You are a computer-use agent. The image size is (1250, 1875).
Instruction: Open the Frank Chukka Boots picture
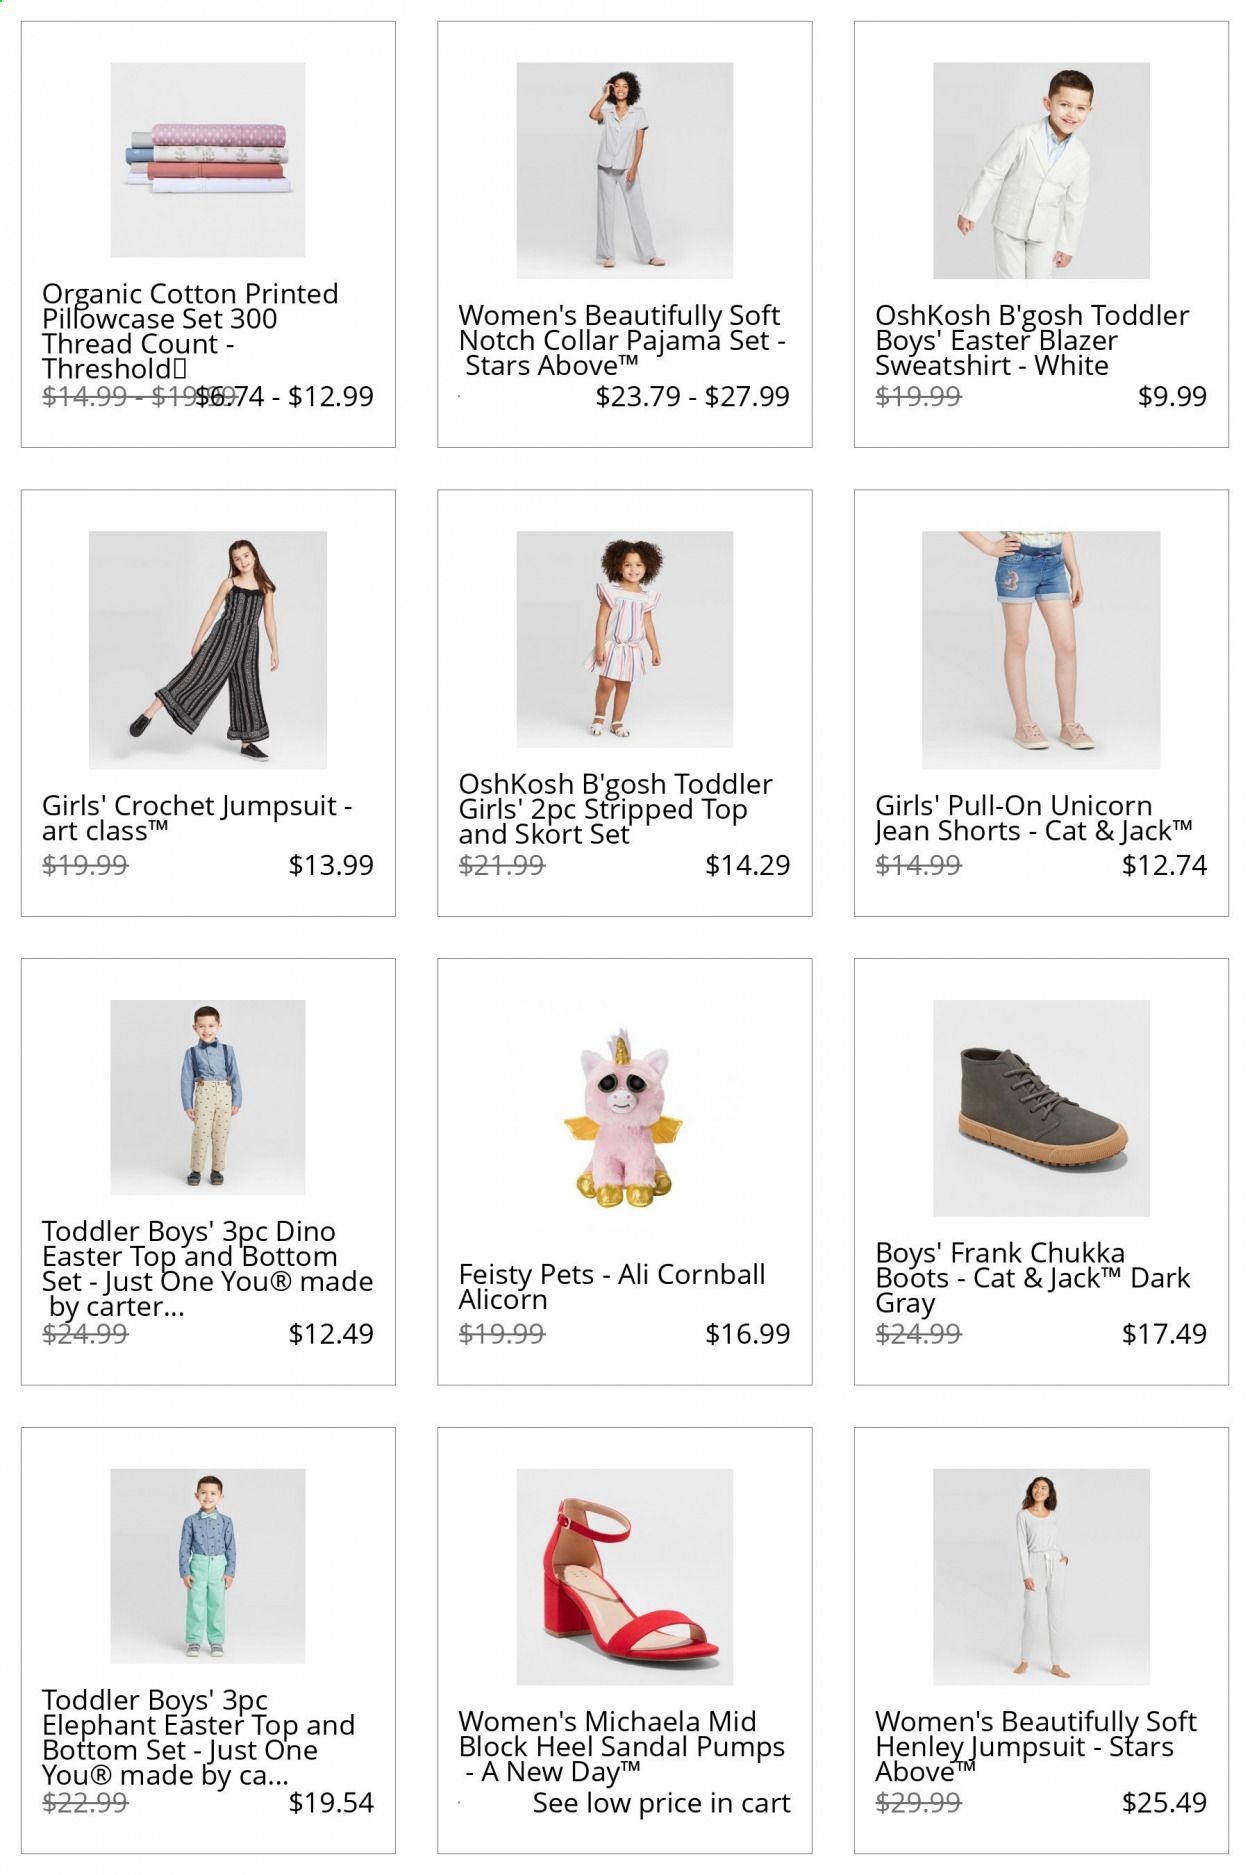[x=1041, y=1108]
